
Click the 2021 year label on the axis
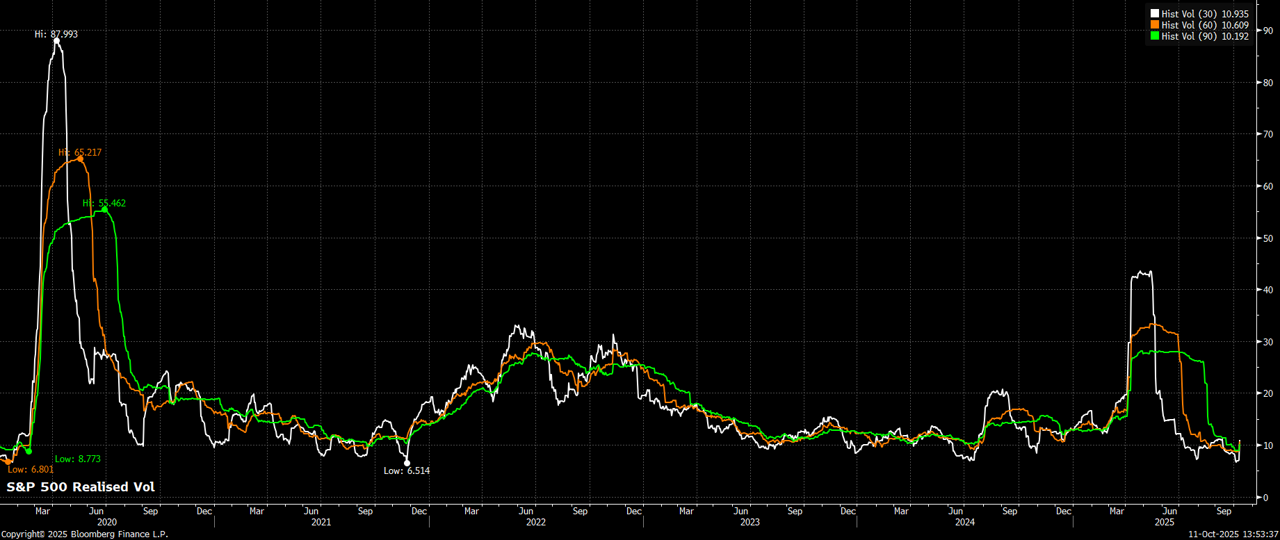point(321,521)
